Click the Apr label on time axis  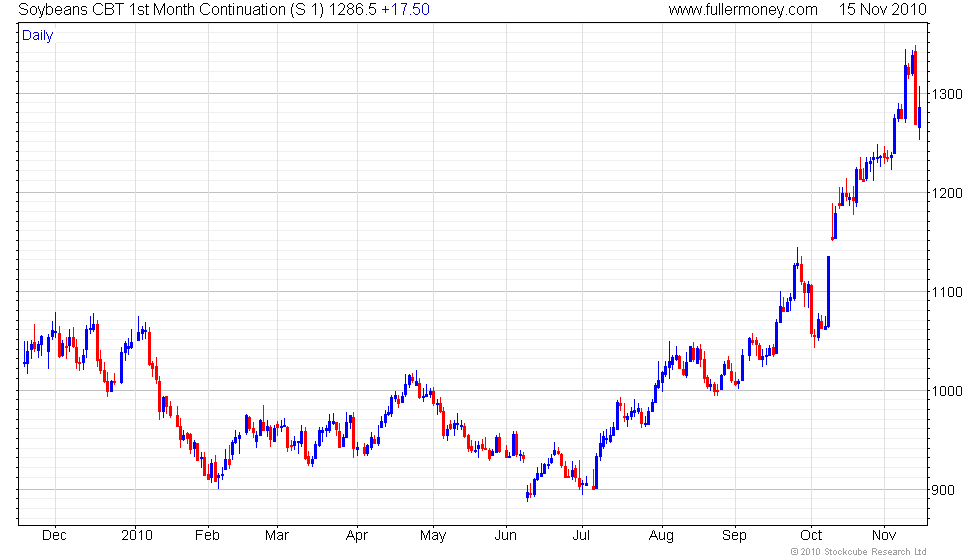point(357,536)
